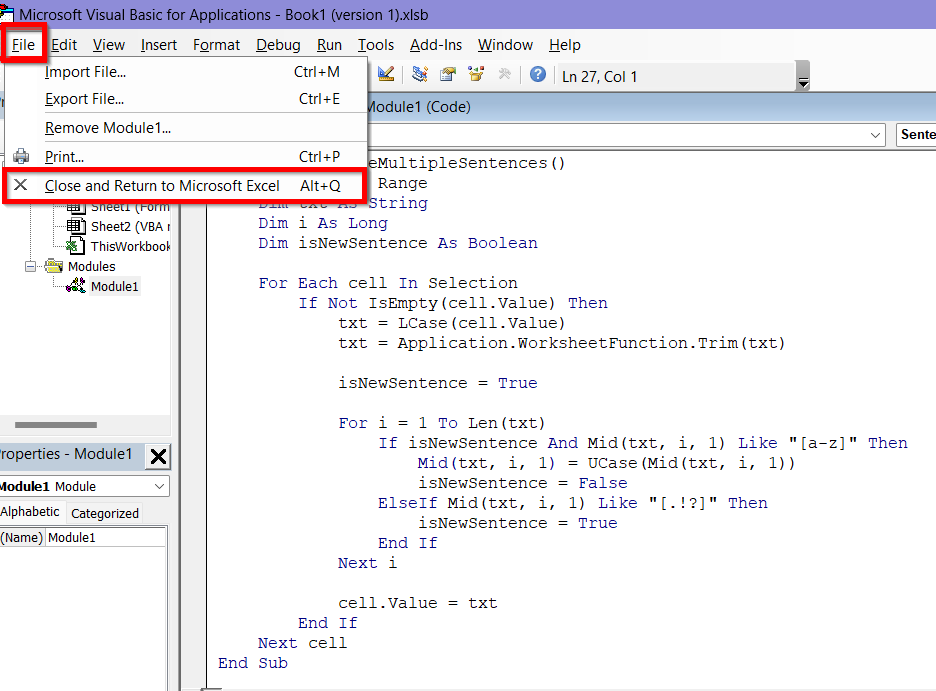The image size is (936, 691).
Task: Select Remove Module1 menu entry
Action: pyautogui.click(x=185, y=128)
